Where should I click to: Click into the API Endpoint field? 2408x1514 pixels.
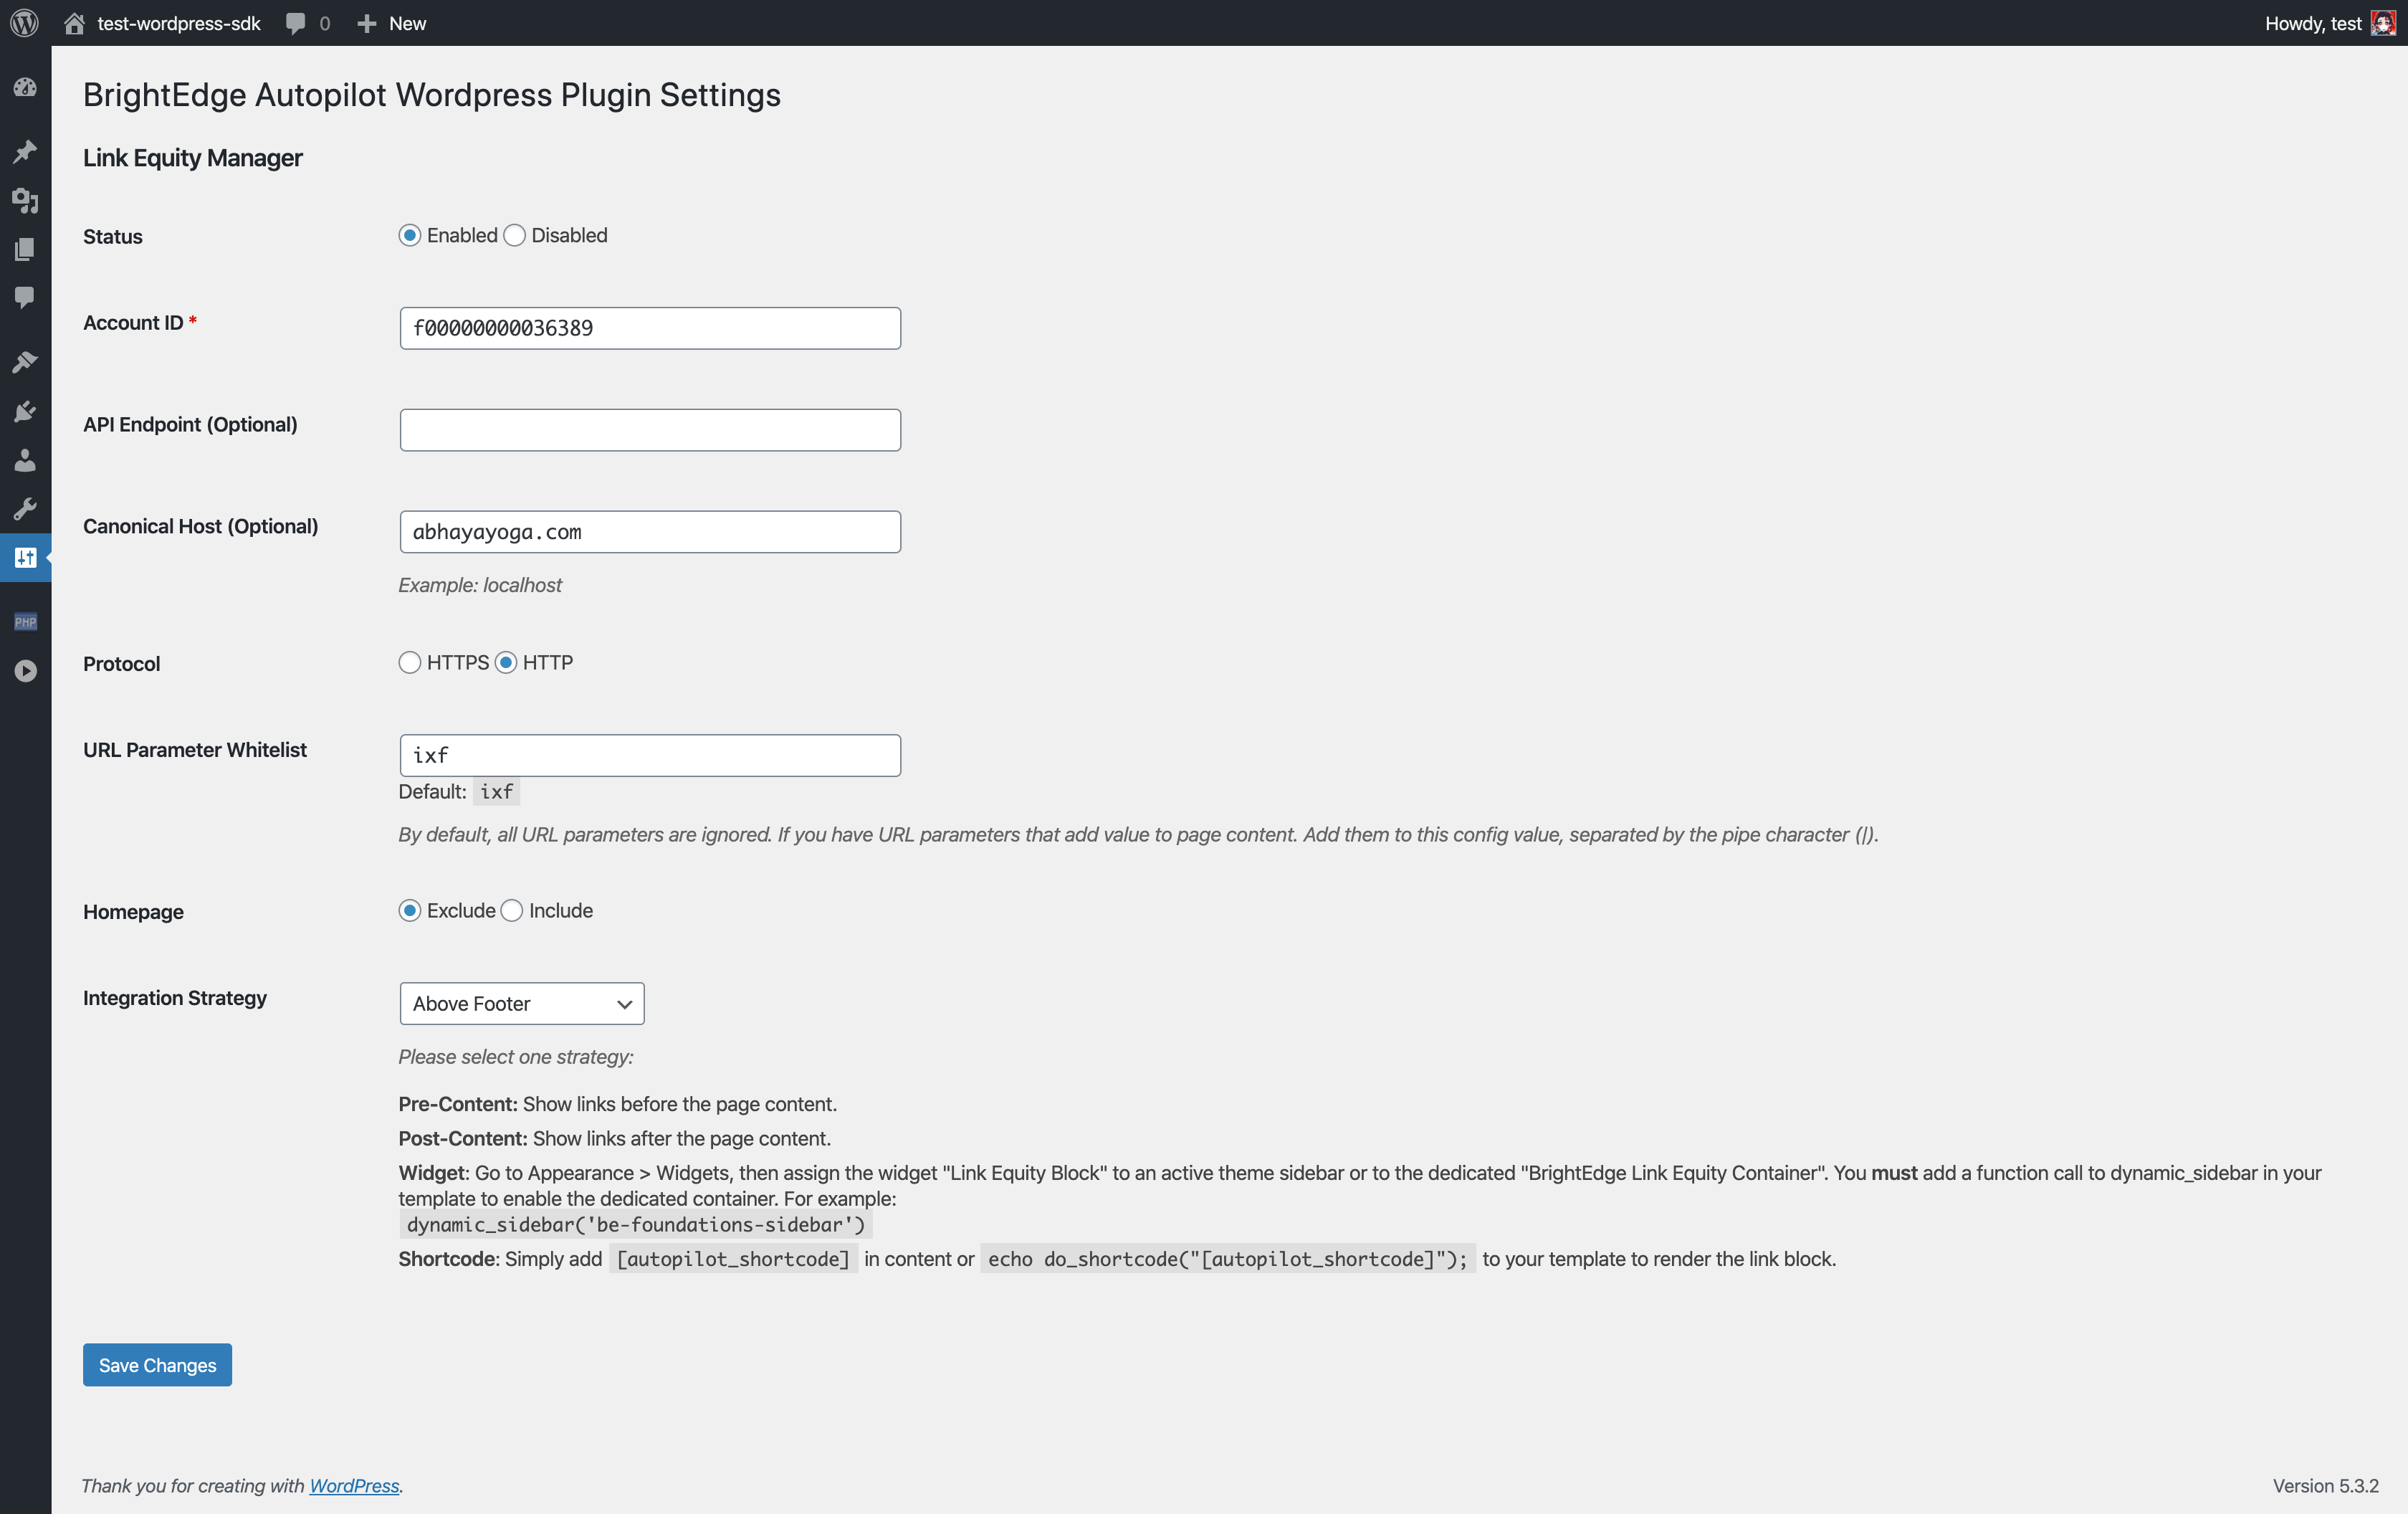click(650, 430)
